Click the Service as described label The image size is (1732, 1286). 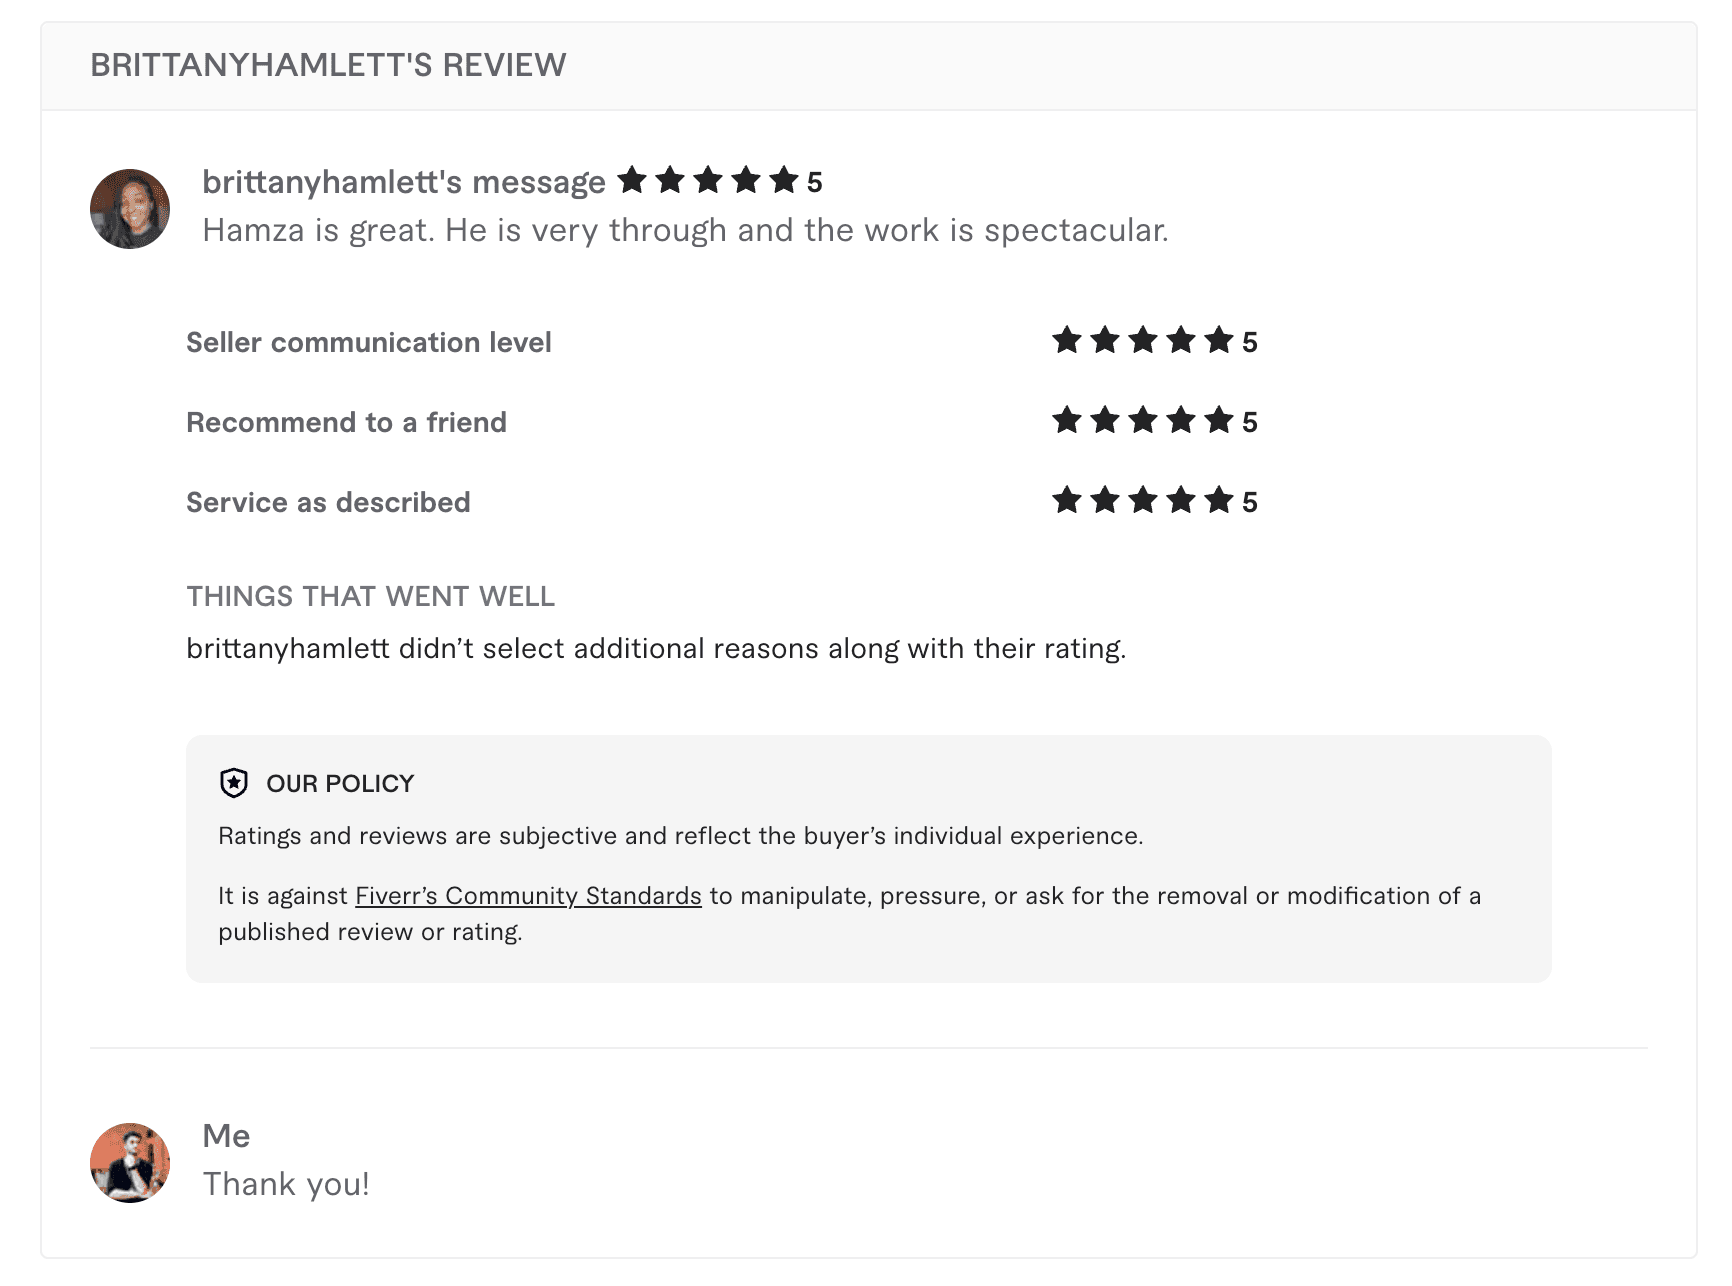tap(327, 501)
